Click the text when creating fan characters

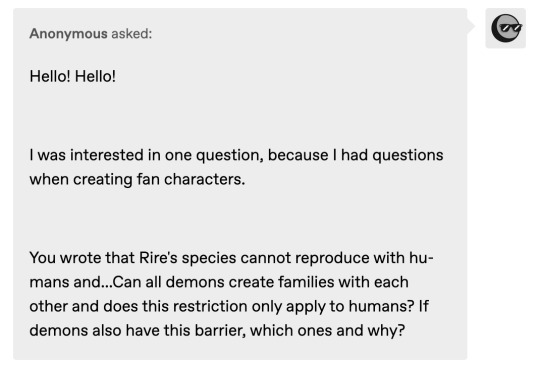137,179
